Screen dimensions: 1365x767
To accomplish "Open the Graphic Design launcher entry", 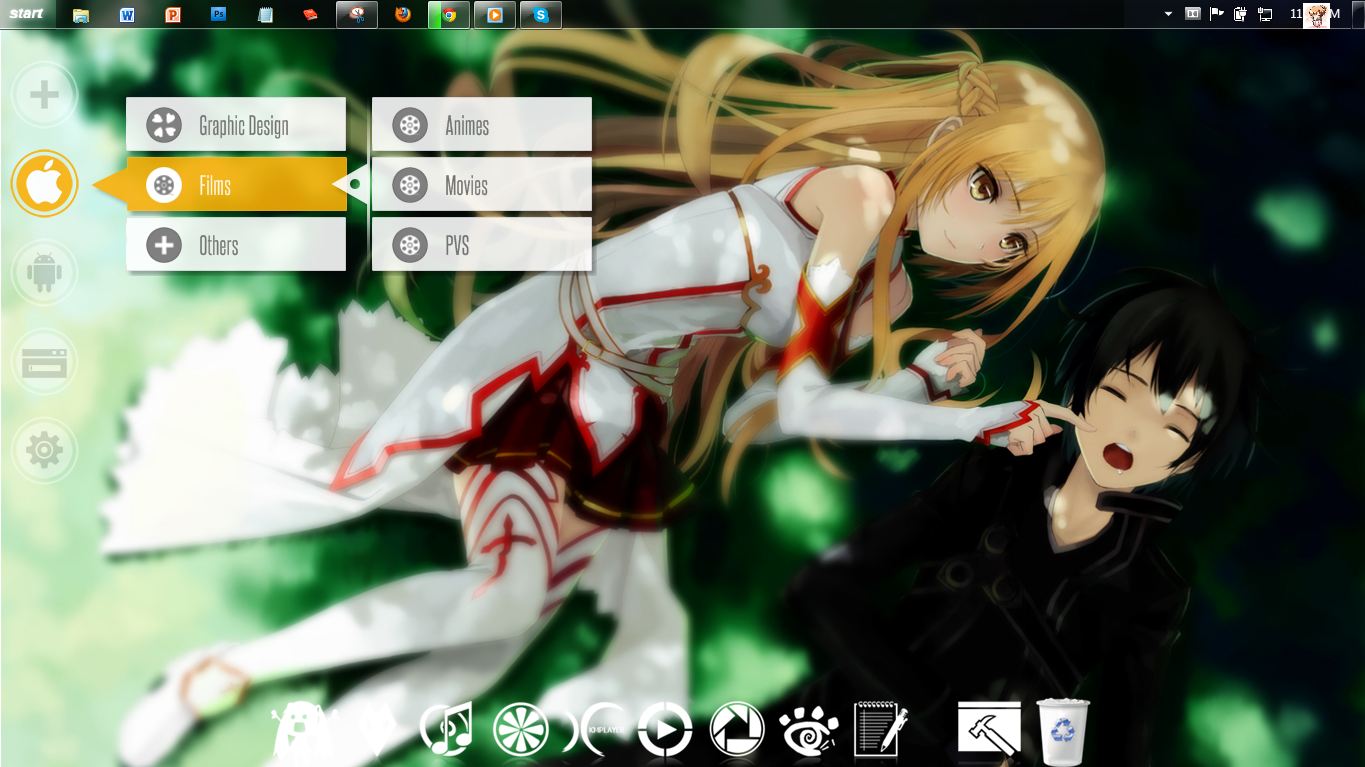I will [x=236, y=125].
